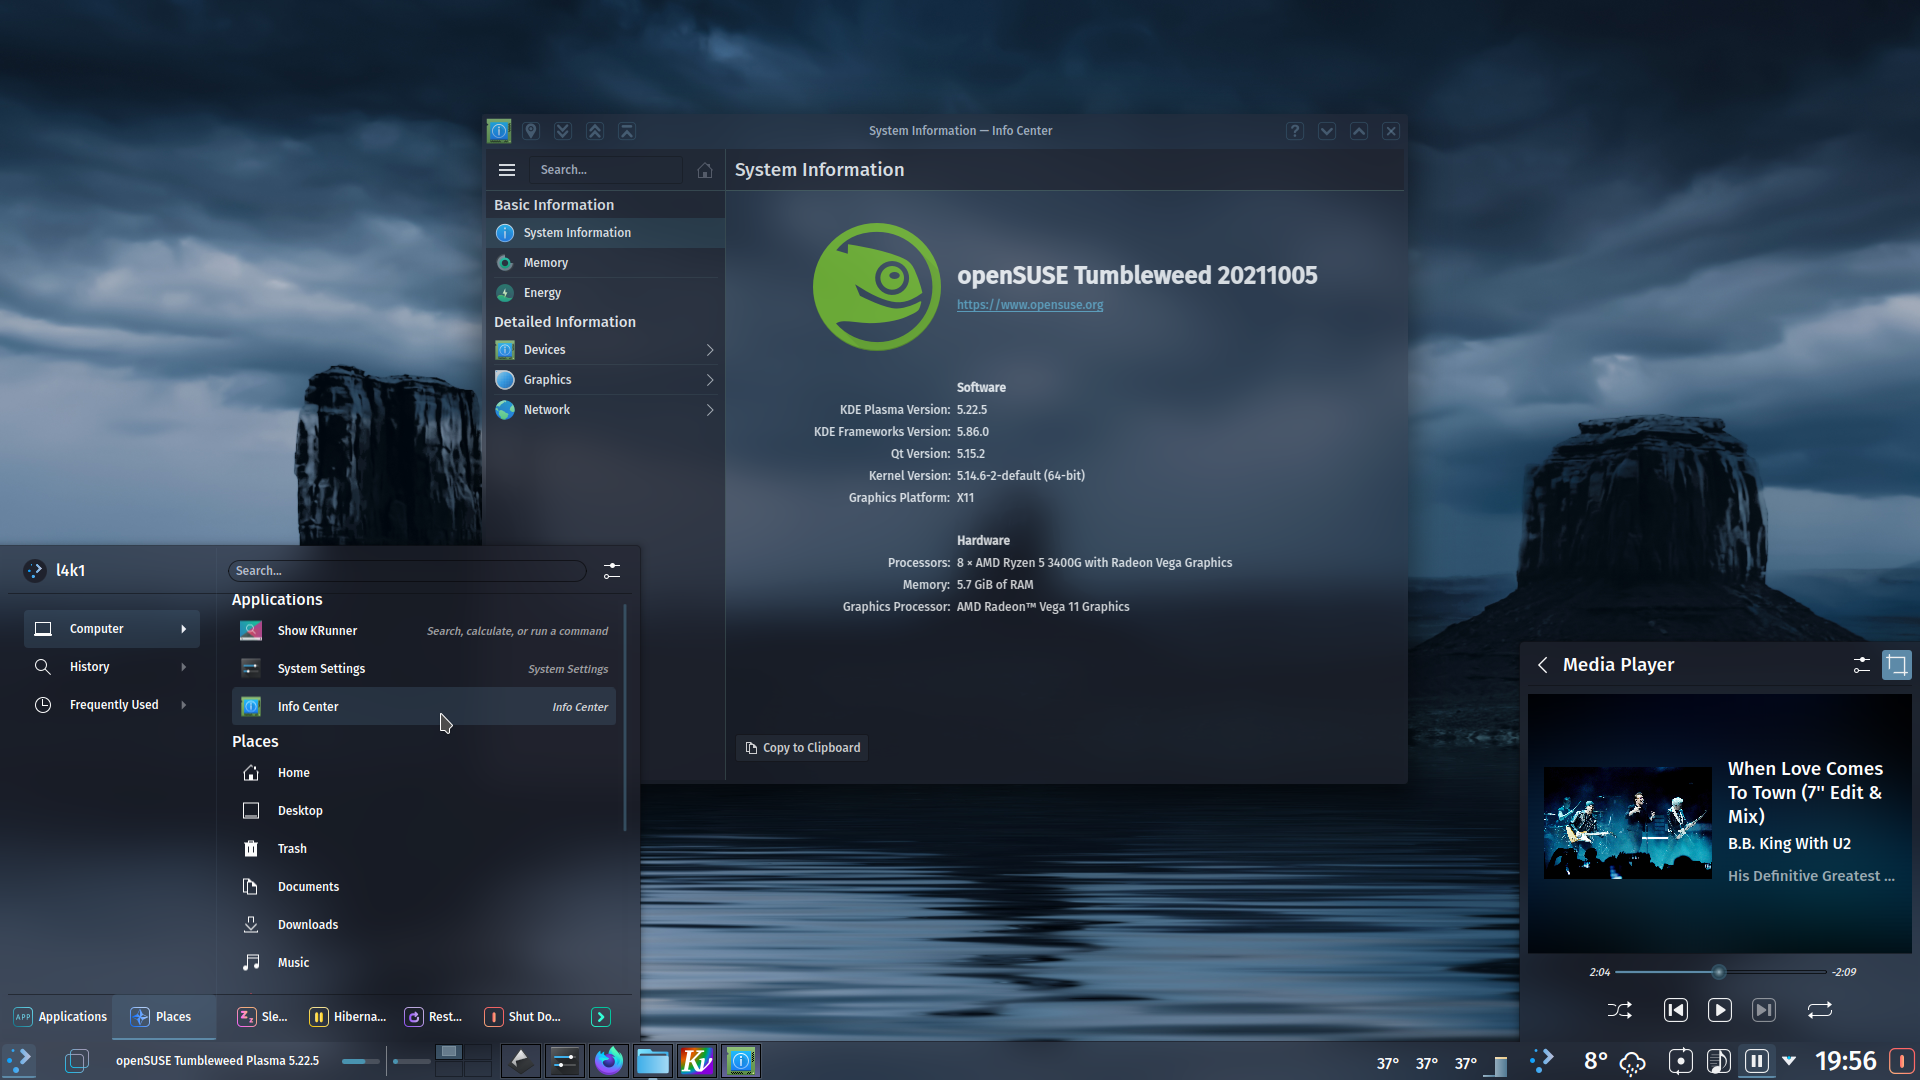Focus the Info Center search field
This screenshot has height=1080, width=1920.
click(606, 170)
